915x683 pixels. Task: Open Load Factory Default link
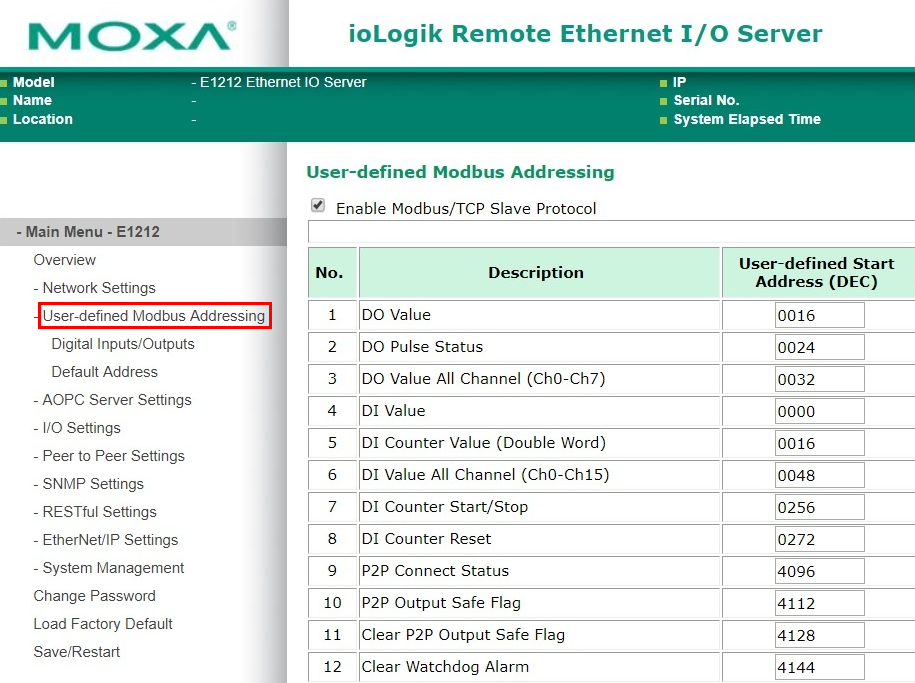tap(103, 624)
